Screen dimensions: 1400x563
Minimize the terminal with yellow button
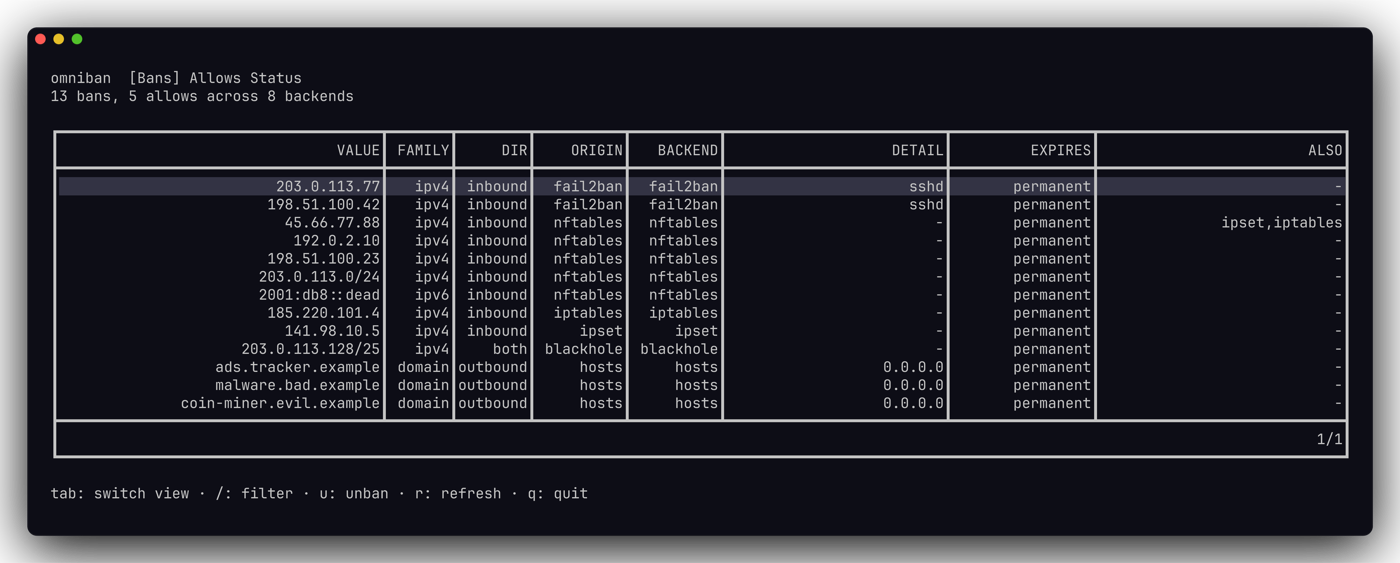pyautogui.click(x=59, y=39)
